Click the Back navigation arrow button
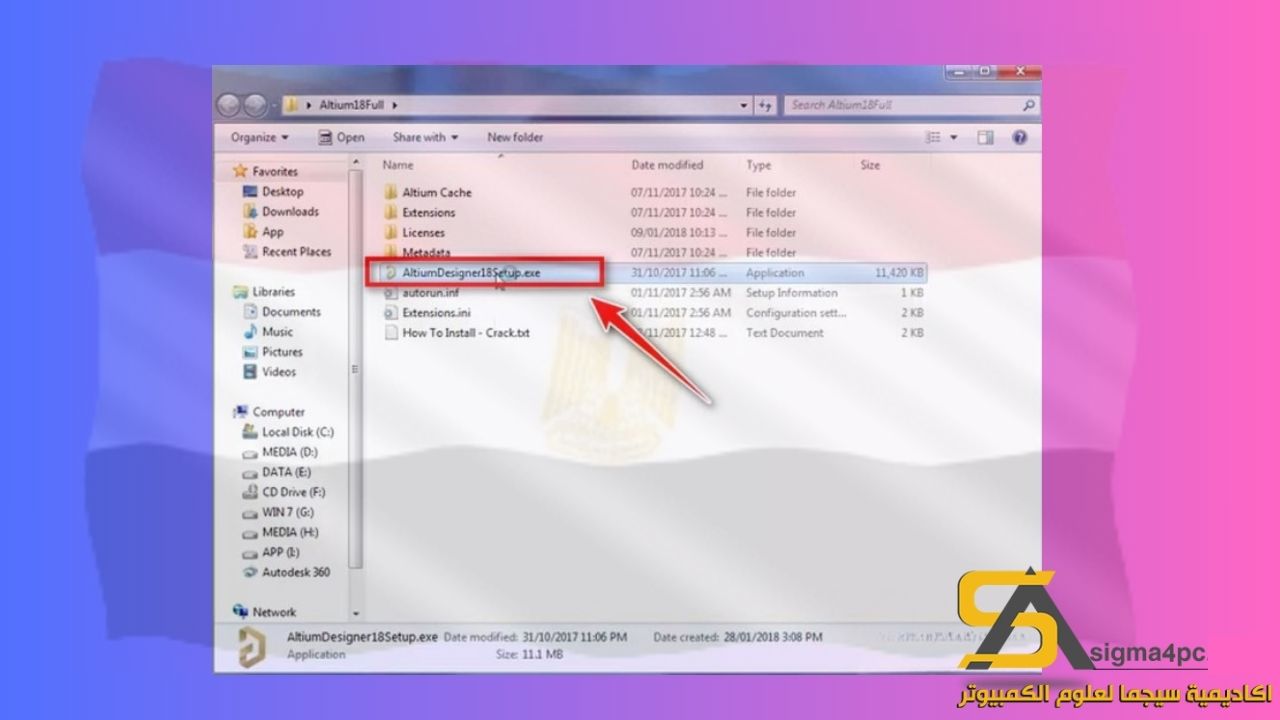This screenshot has height=720, width=1280. 229,104
